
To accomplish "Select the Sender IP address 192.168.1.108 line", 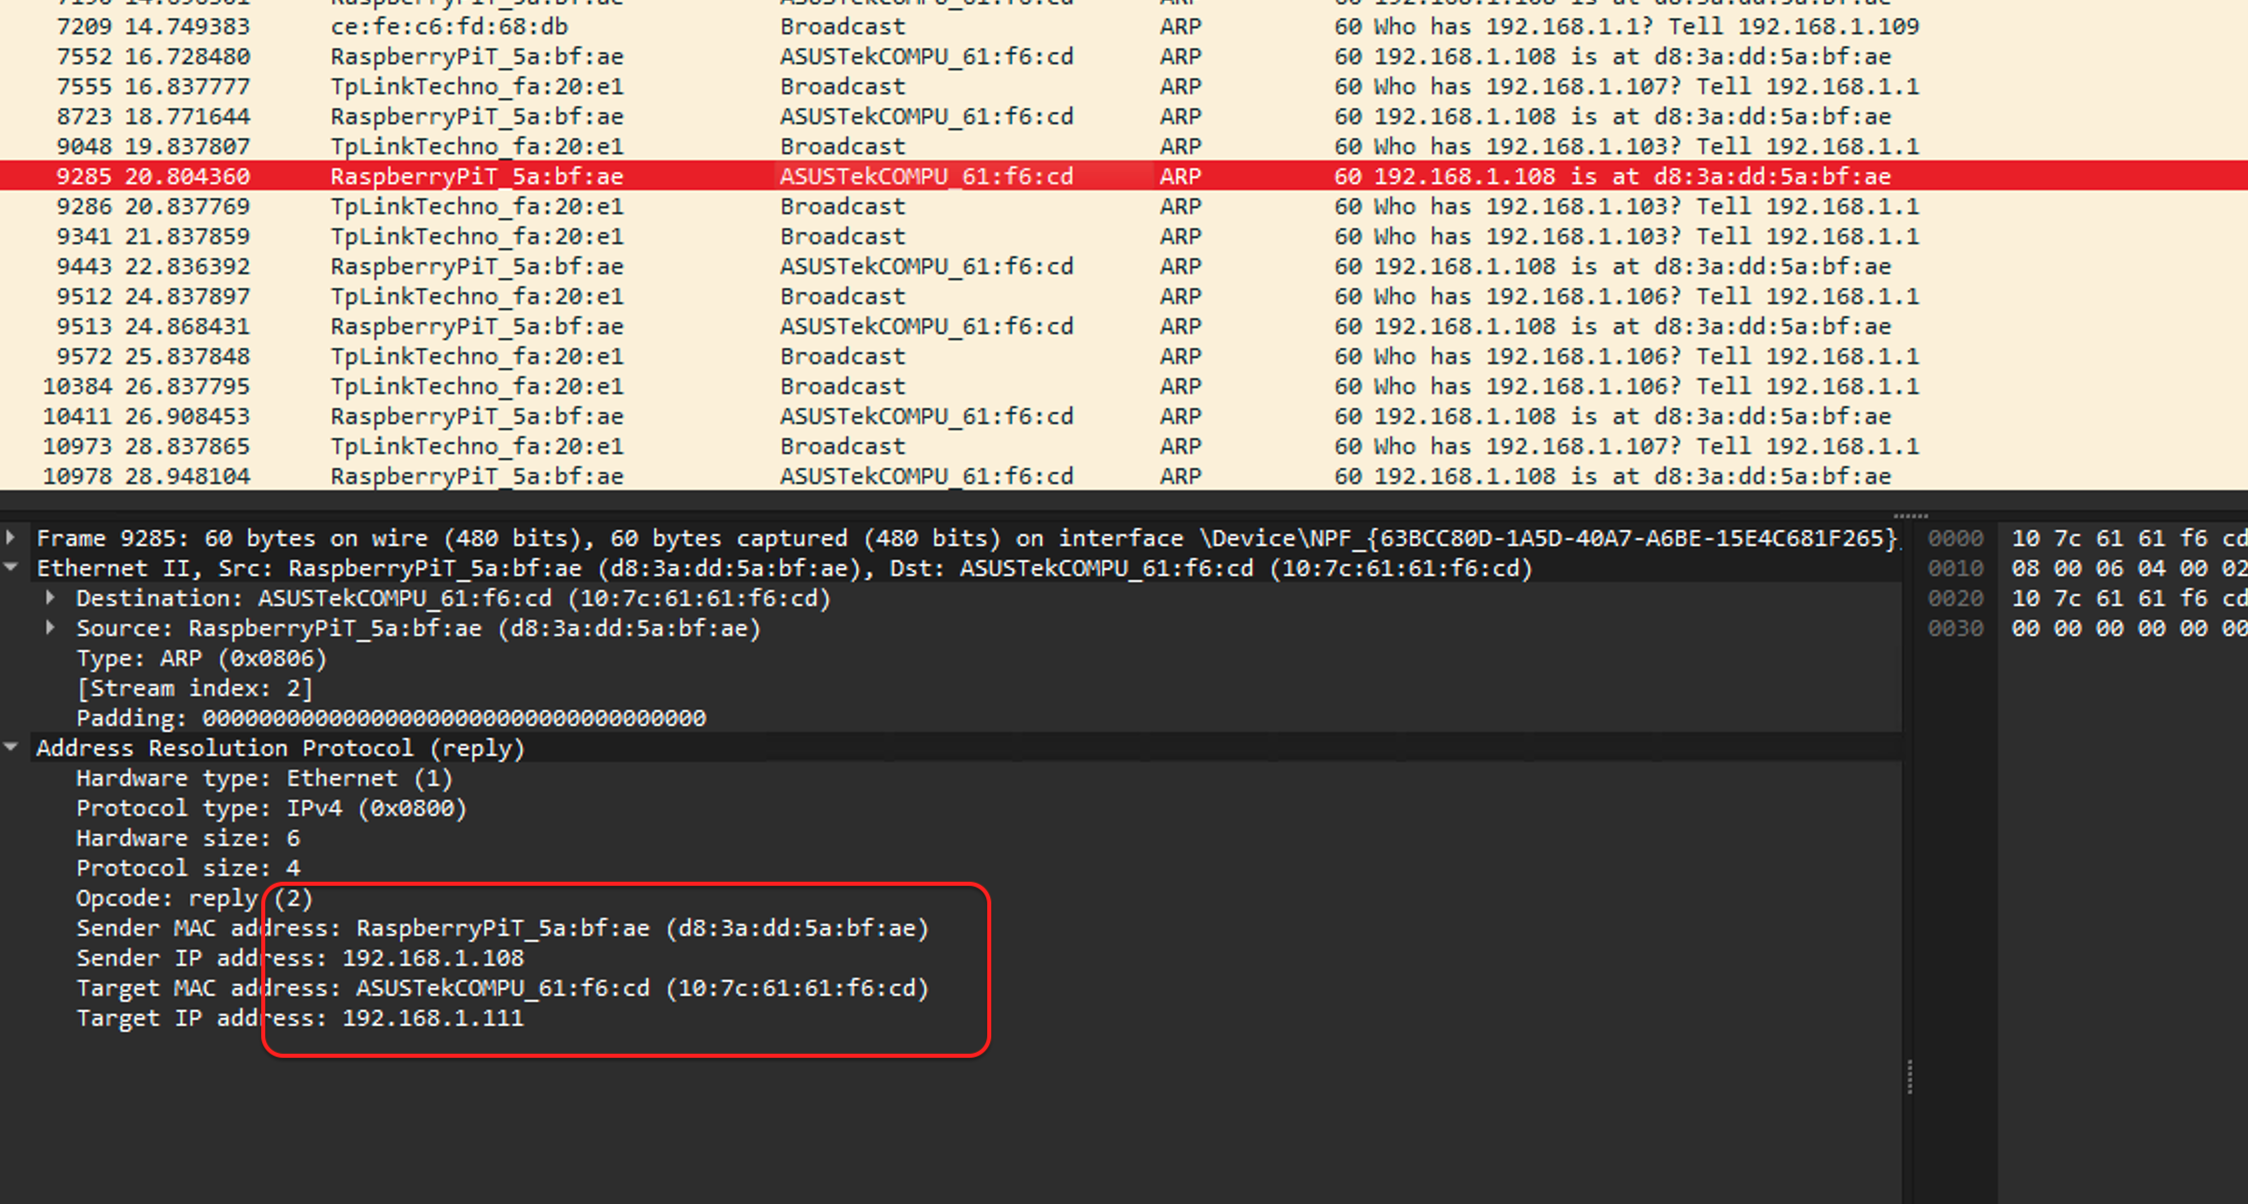I will (300, 958).
